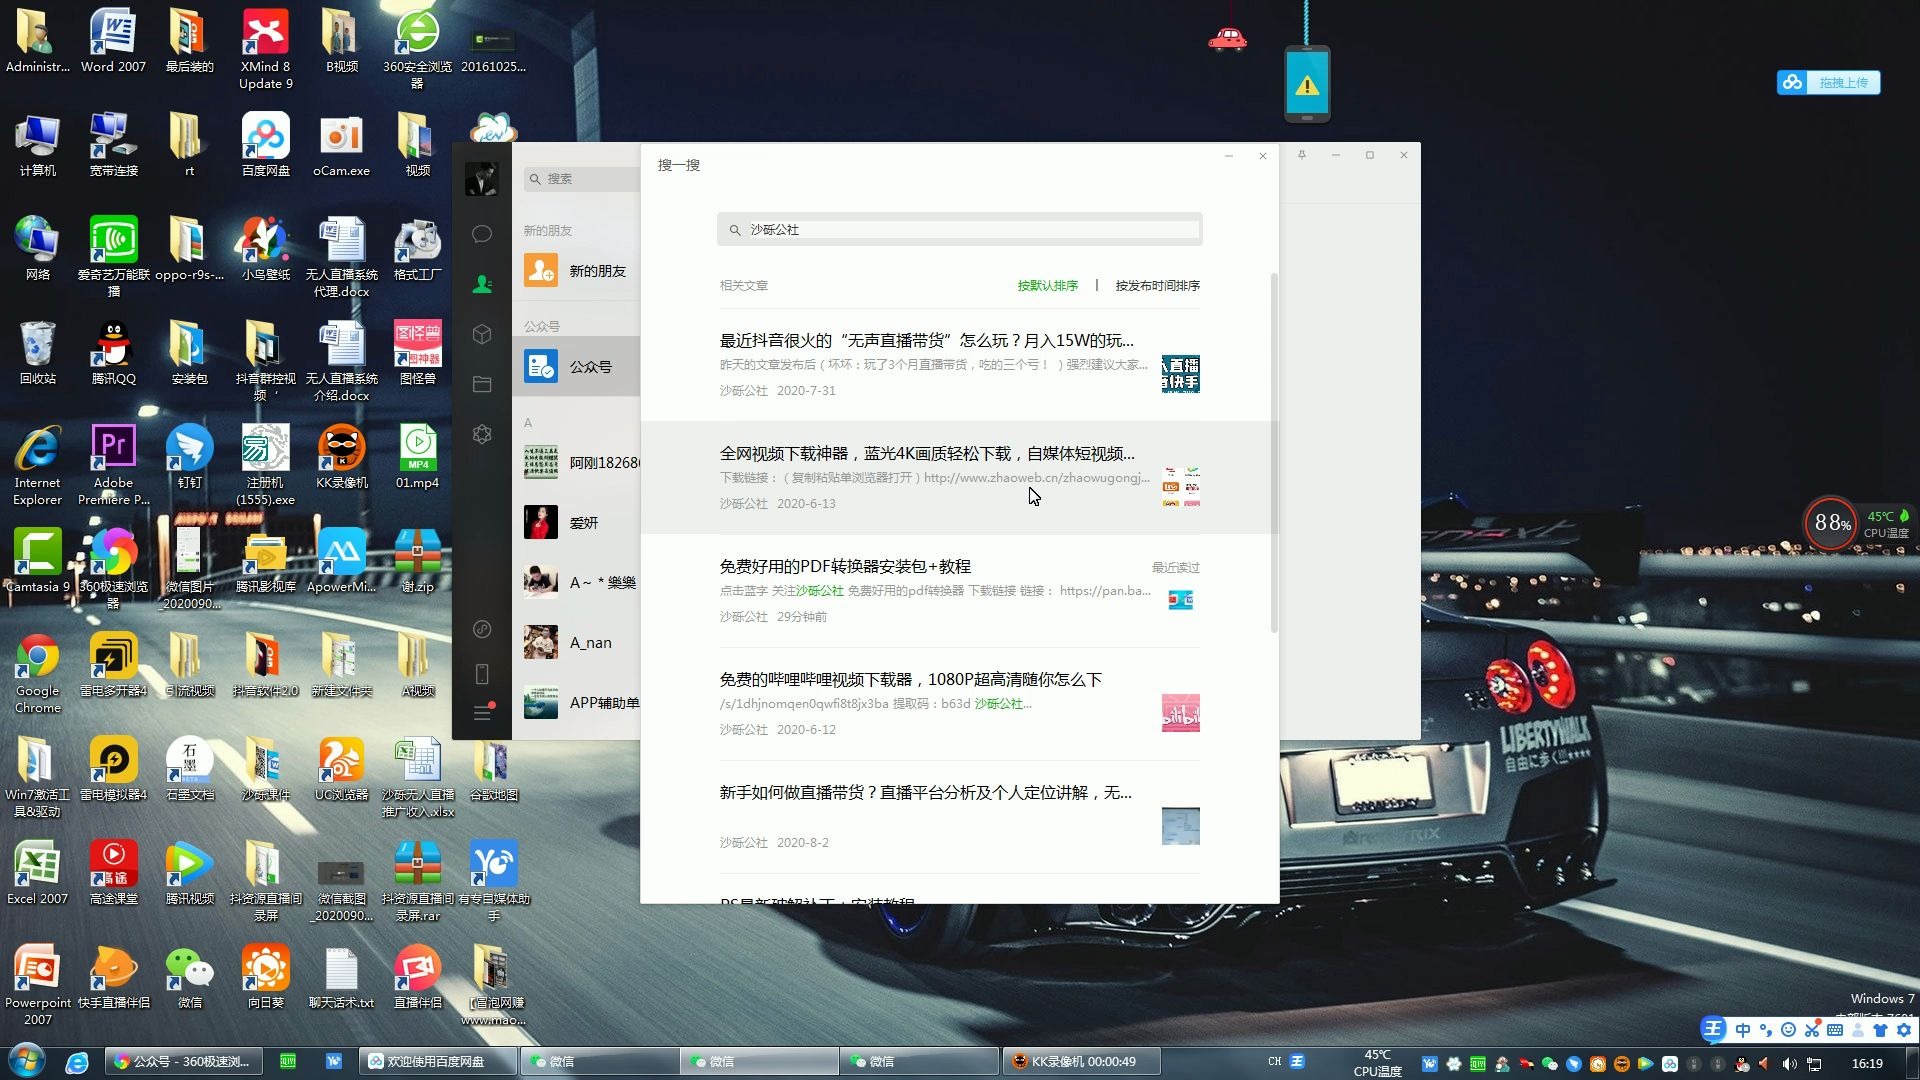Select the WeChat contacts icon in sidebar
This screenshot has height=1080, width=1920.
click(x=482, y=284)
